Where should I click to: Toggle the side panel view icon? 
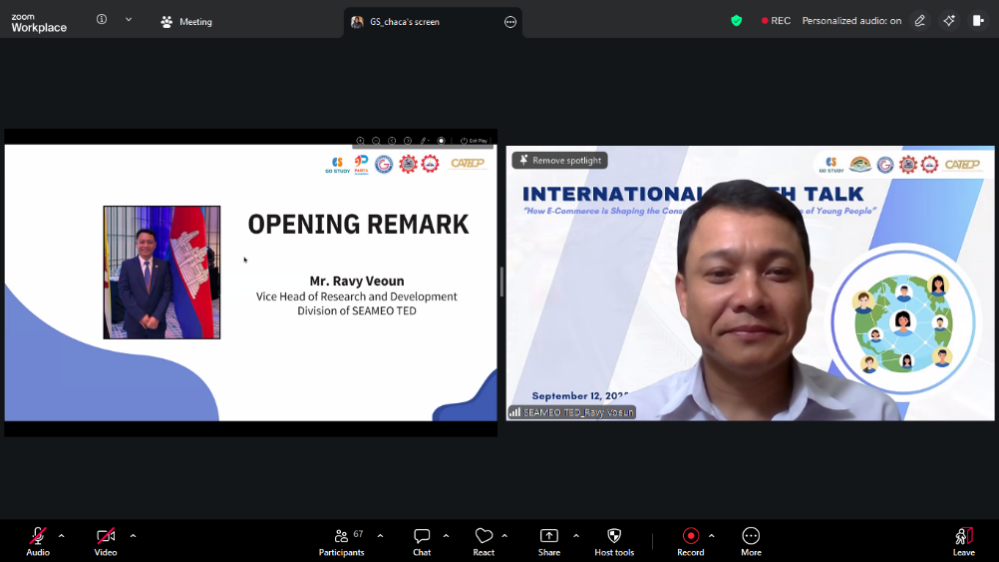(978, 21)
